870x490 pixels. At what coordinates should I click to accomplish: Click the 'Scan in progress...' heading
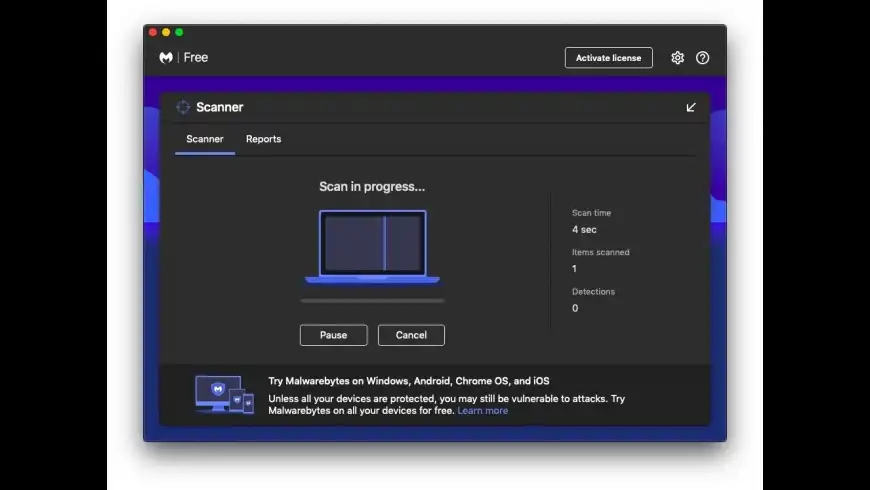(372, 186)
